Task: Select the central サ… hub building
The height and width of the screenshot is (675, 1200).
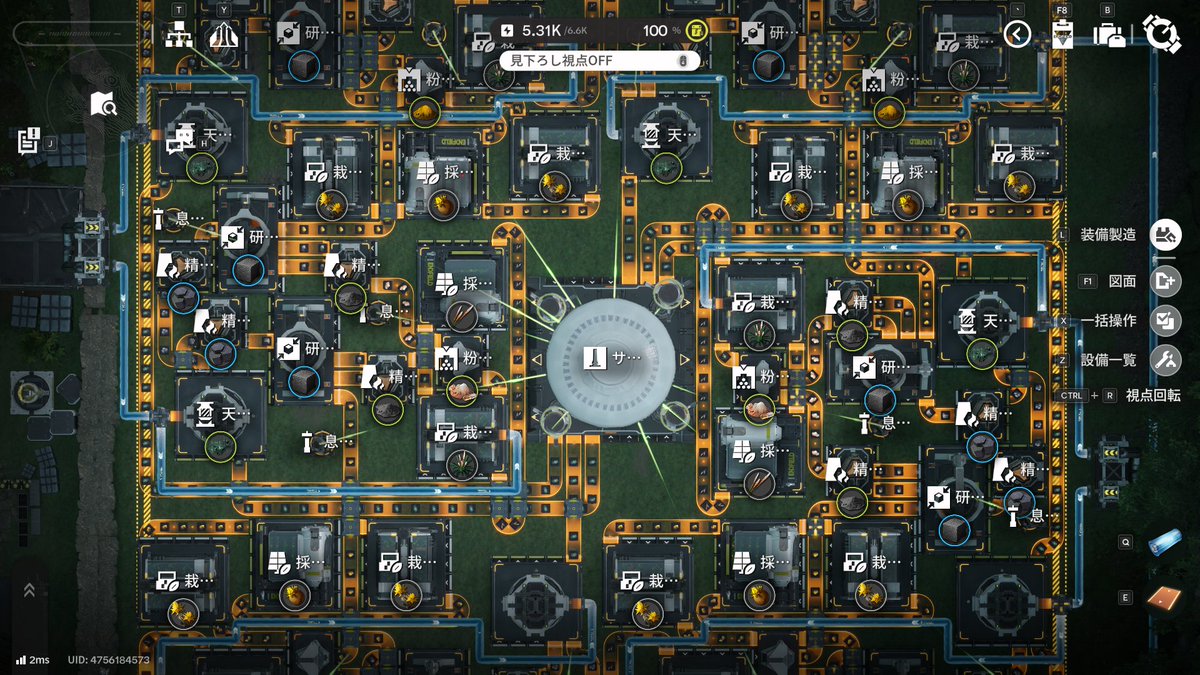Action: pyautogui.click(x=610, y=360)
